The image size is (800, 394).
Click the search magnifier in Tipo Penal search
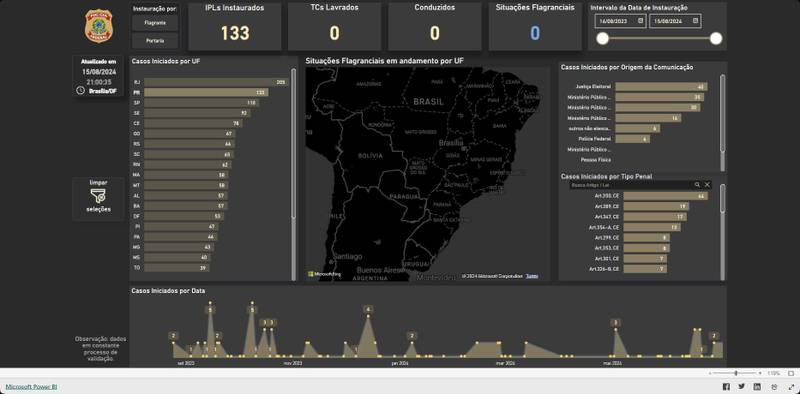697,185
